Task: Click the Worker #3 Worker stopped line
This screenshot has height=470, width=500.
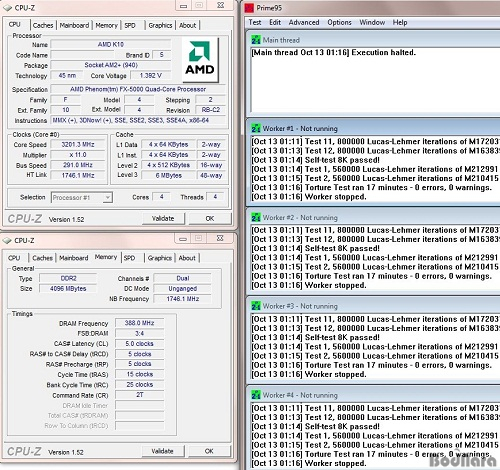Action: pos(309,374)
